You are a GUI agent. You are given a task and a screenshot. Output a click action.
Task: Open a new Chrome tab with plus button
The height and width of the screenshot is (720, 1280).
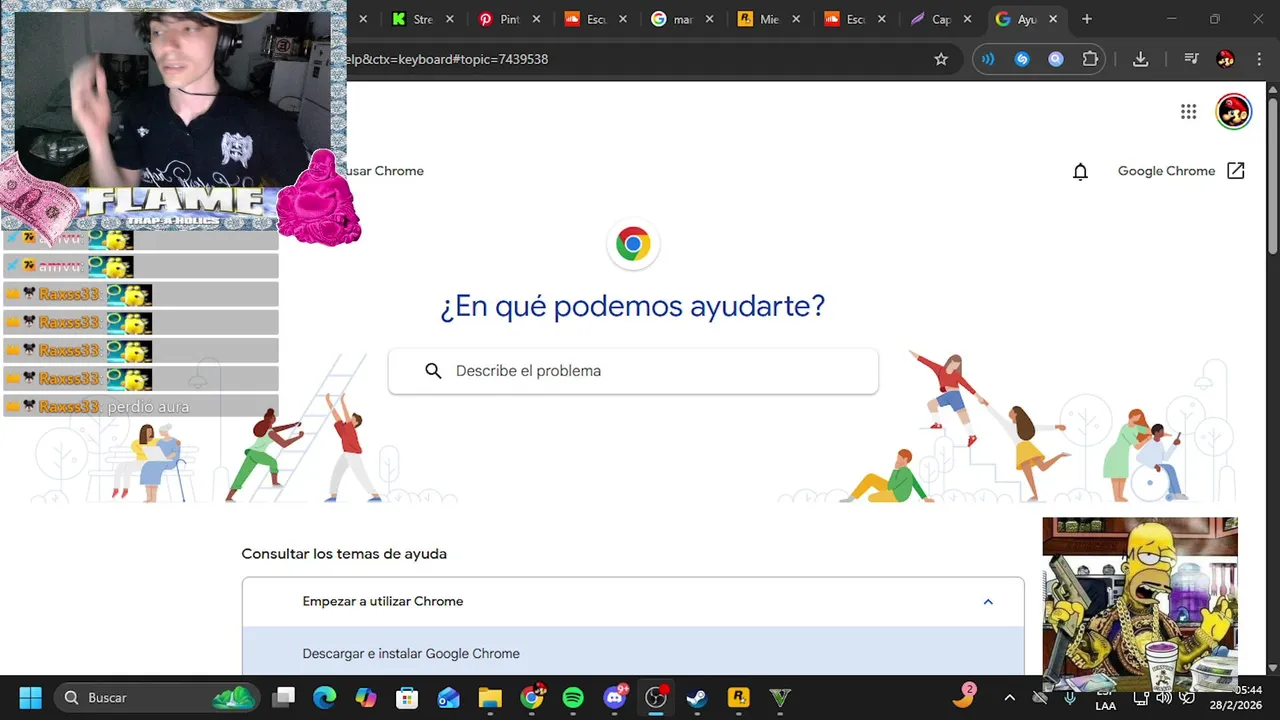pyautogui.click(x=1087, y=19)
